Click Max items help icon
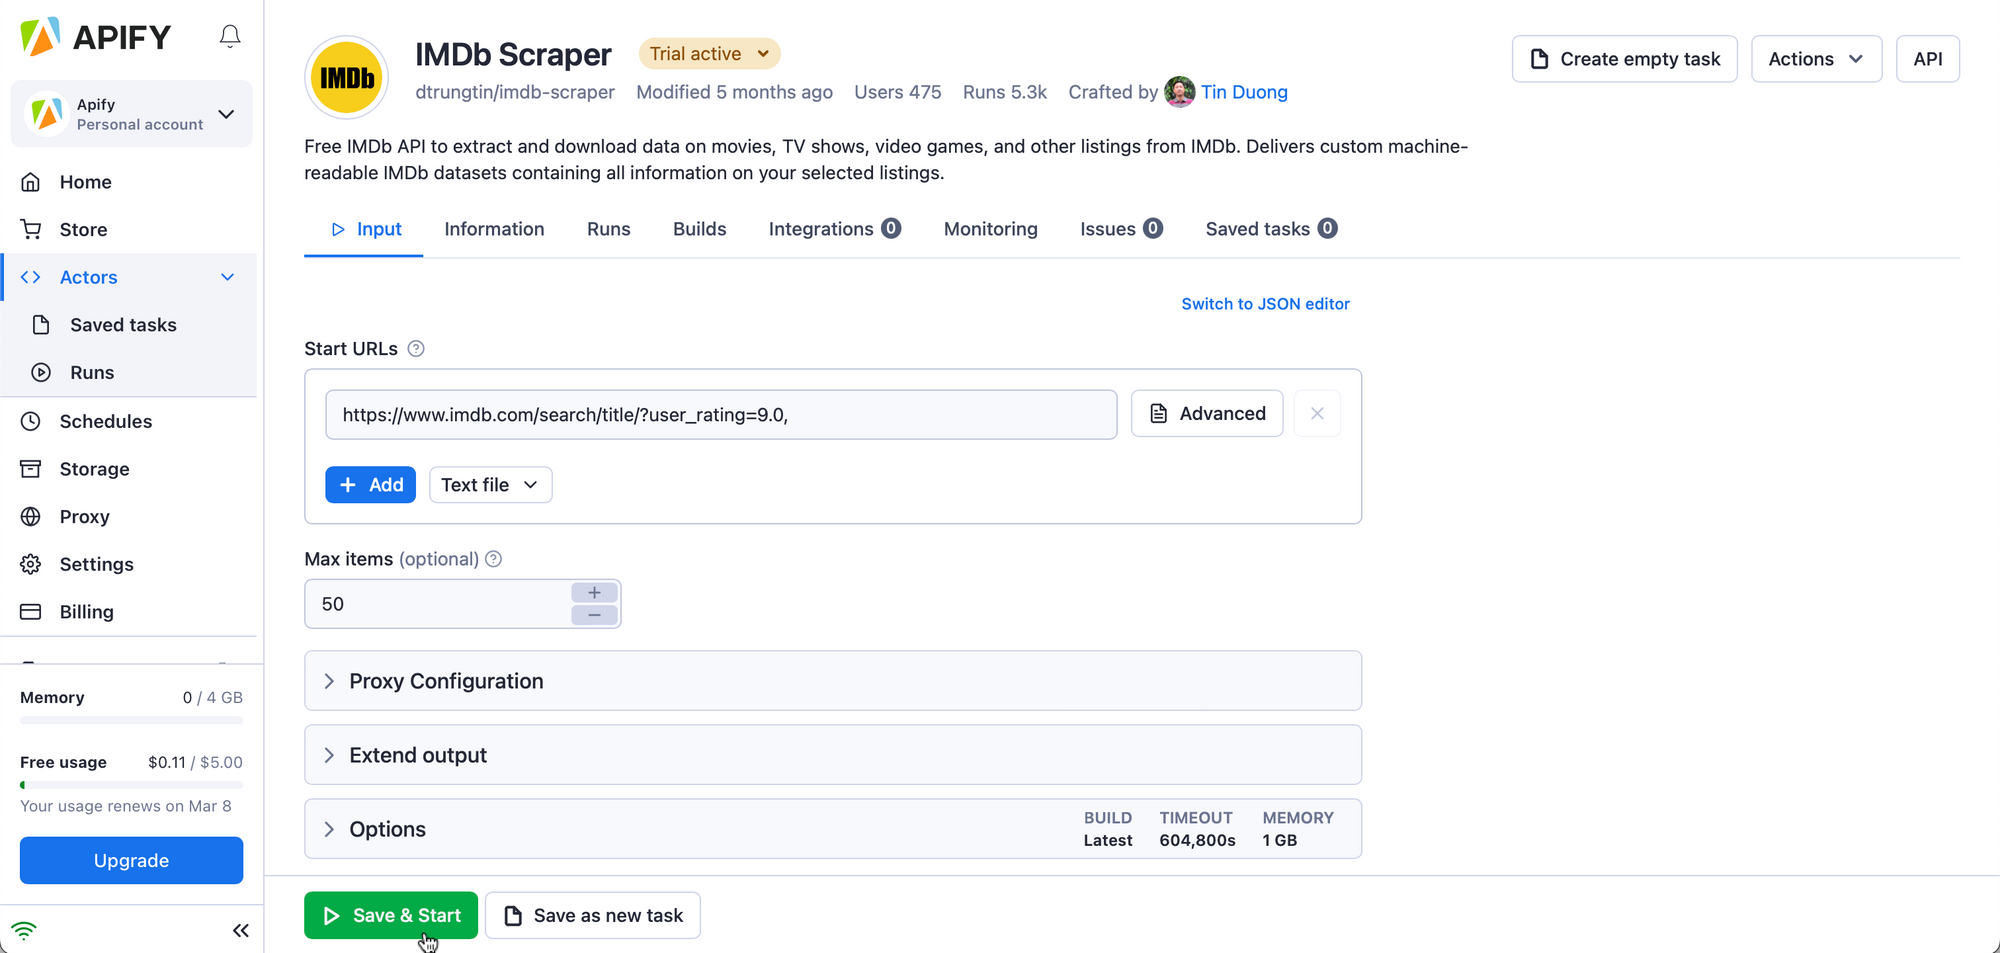This screenshot has height=953, width=2000. (493, 559)
